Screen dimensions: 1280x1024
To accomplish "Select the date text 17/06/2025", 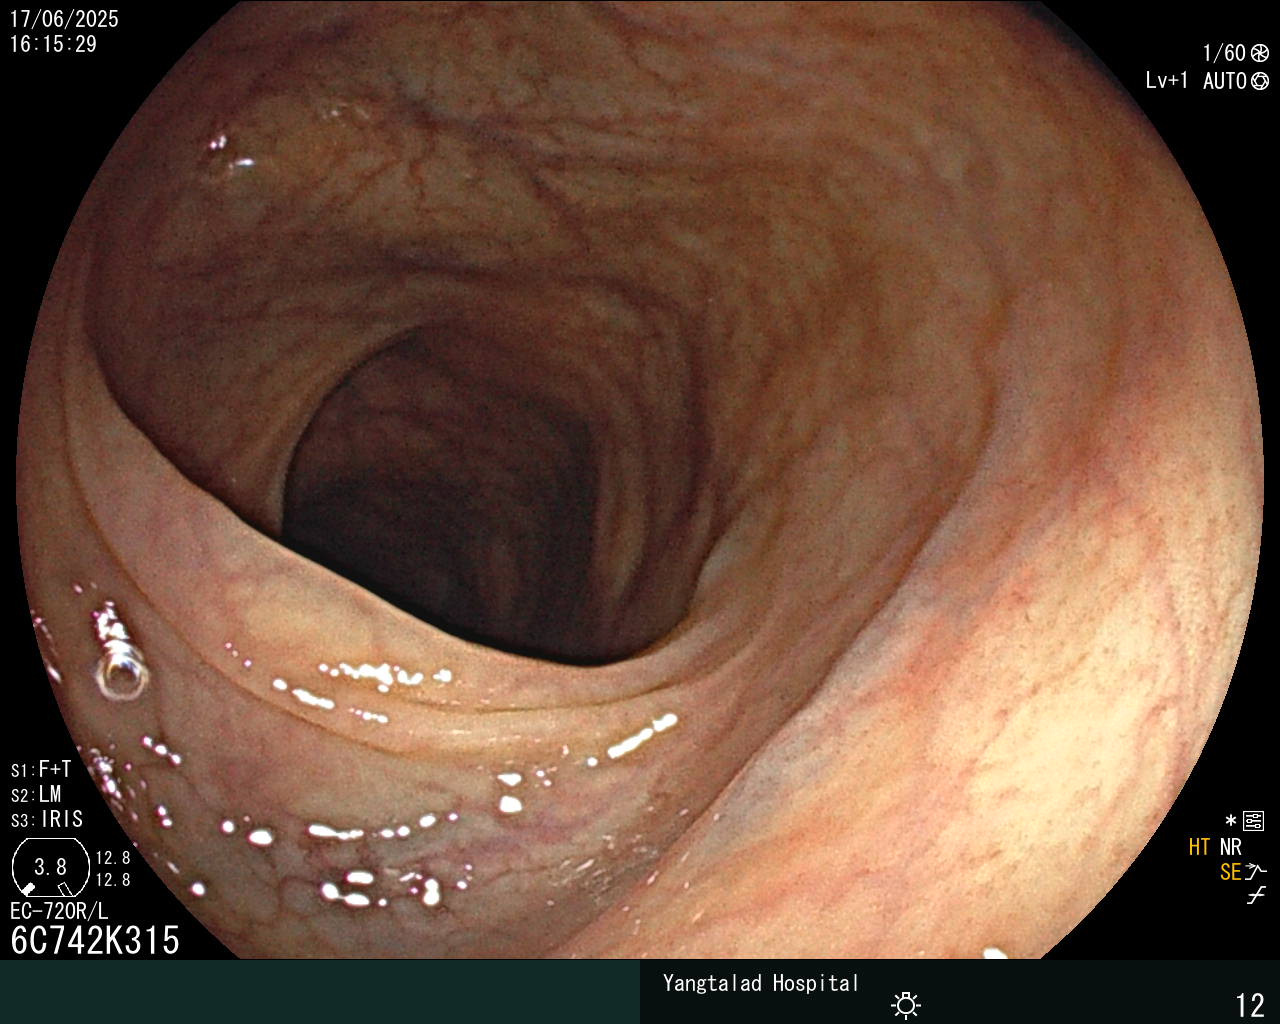I will click(x=64, y=19).
